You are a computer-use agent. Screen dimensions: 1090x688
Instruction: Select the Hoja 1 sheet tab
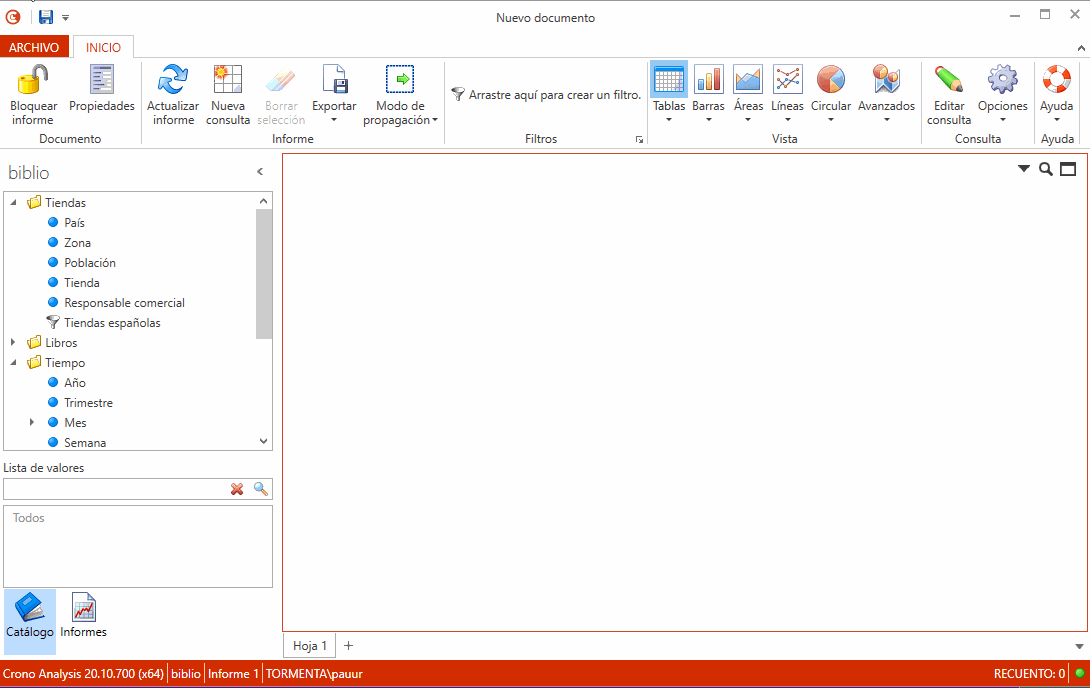(309, 646)
